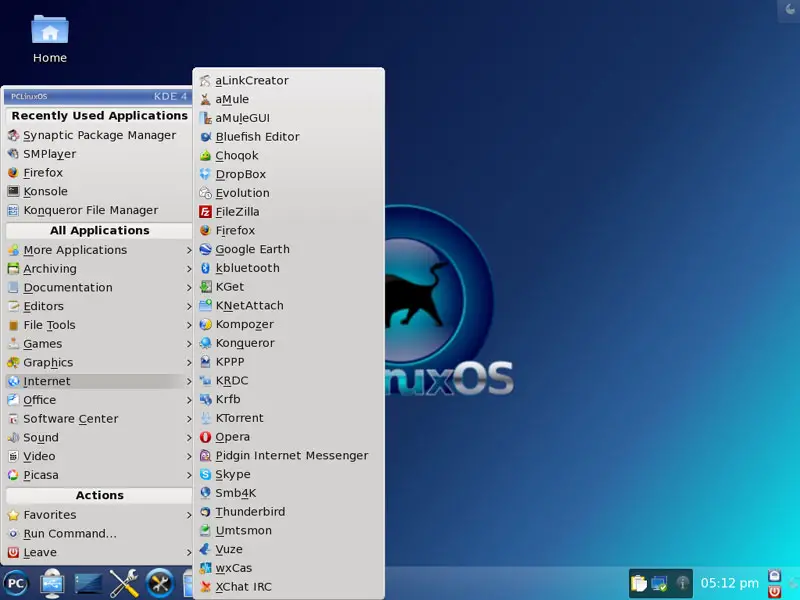The width and height of the screenshot is (800, 600).
Task: Start kbluetooth icon
Action: (x=205, y=268)
